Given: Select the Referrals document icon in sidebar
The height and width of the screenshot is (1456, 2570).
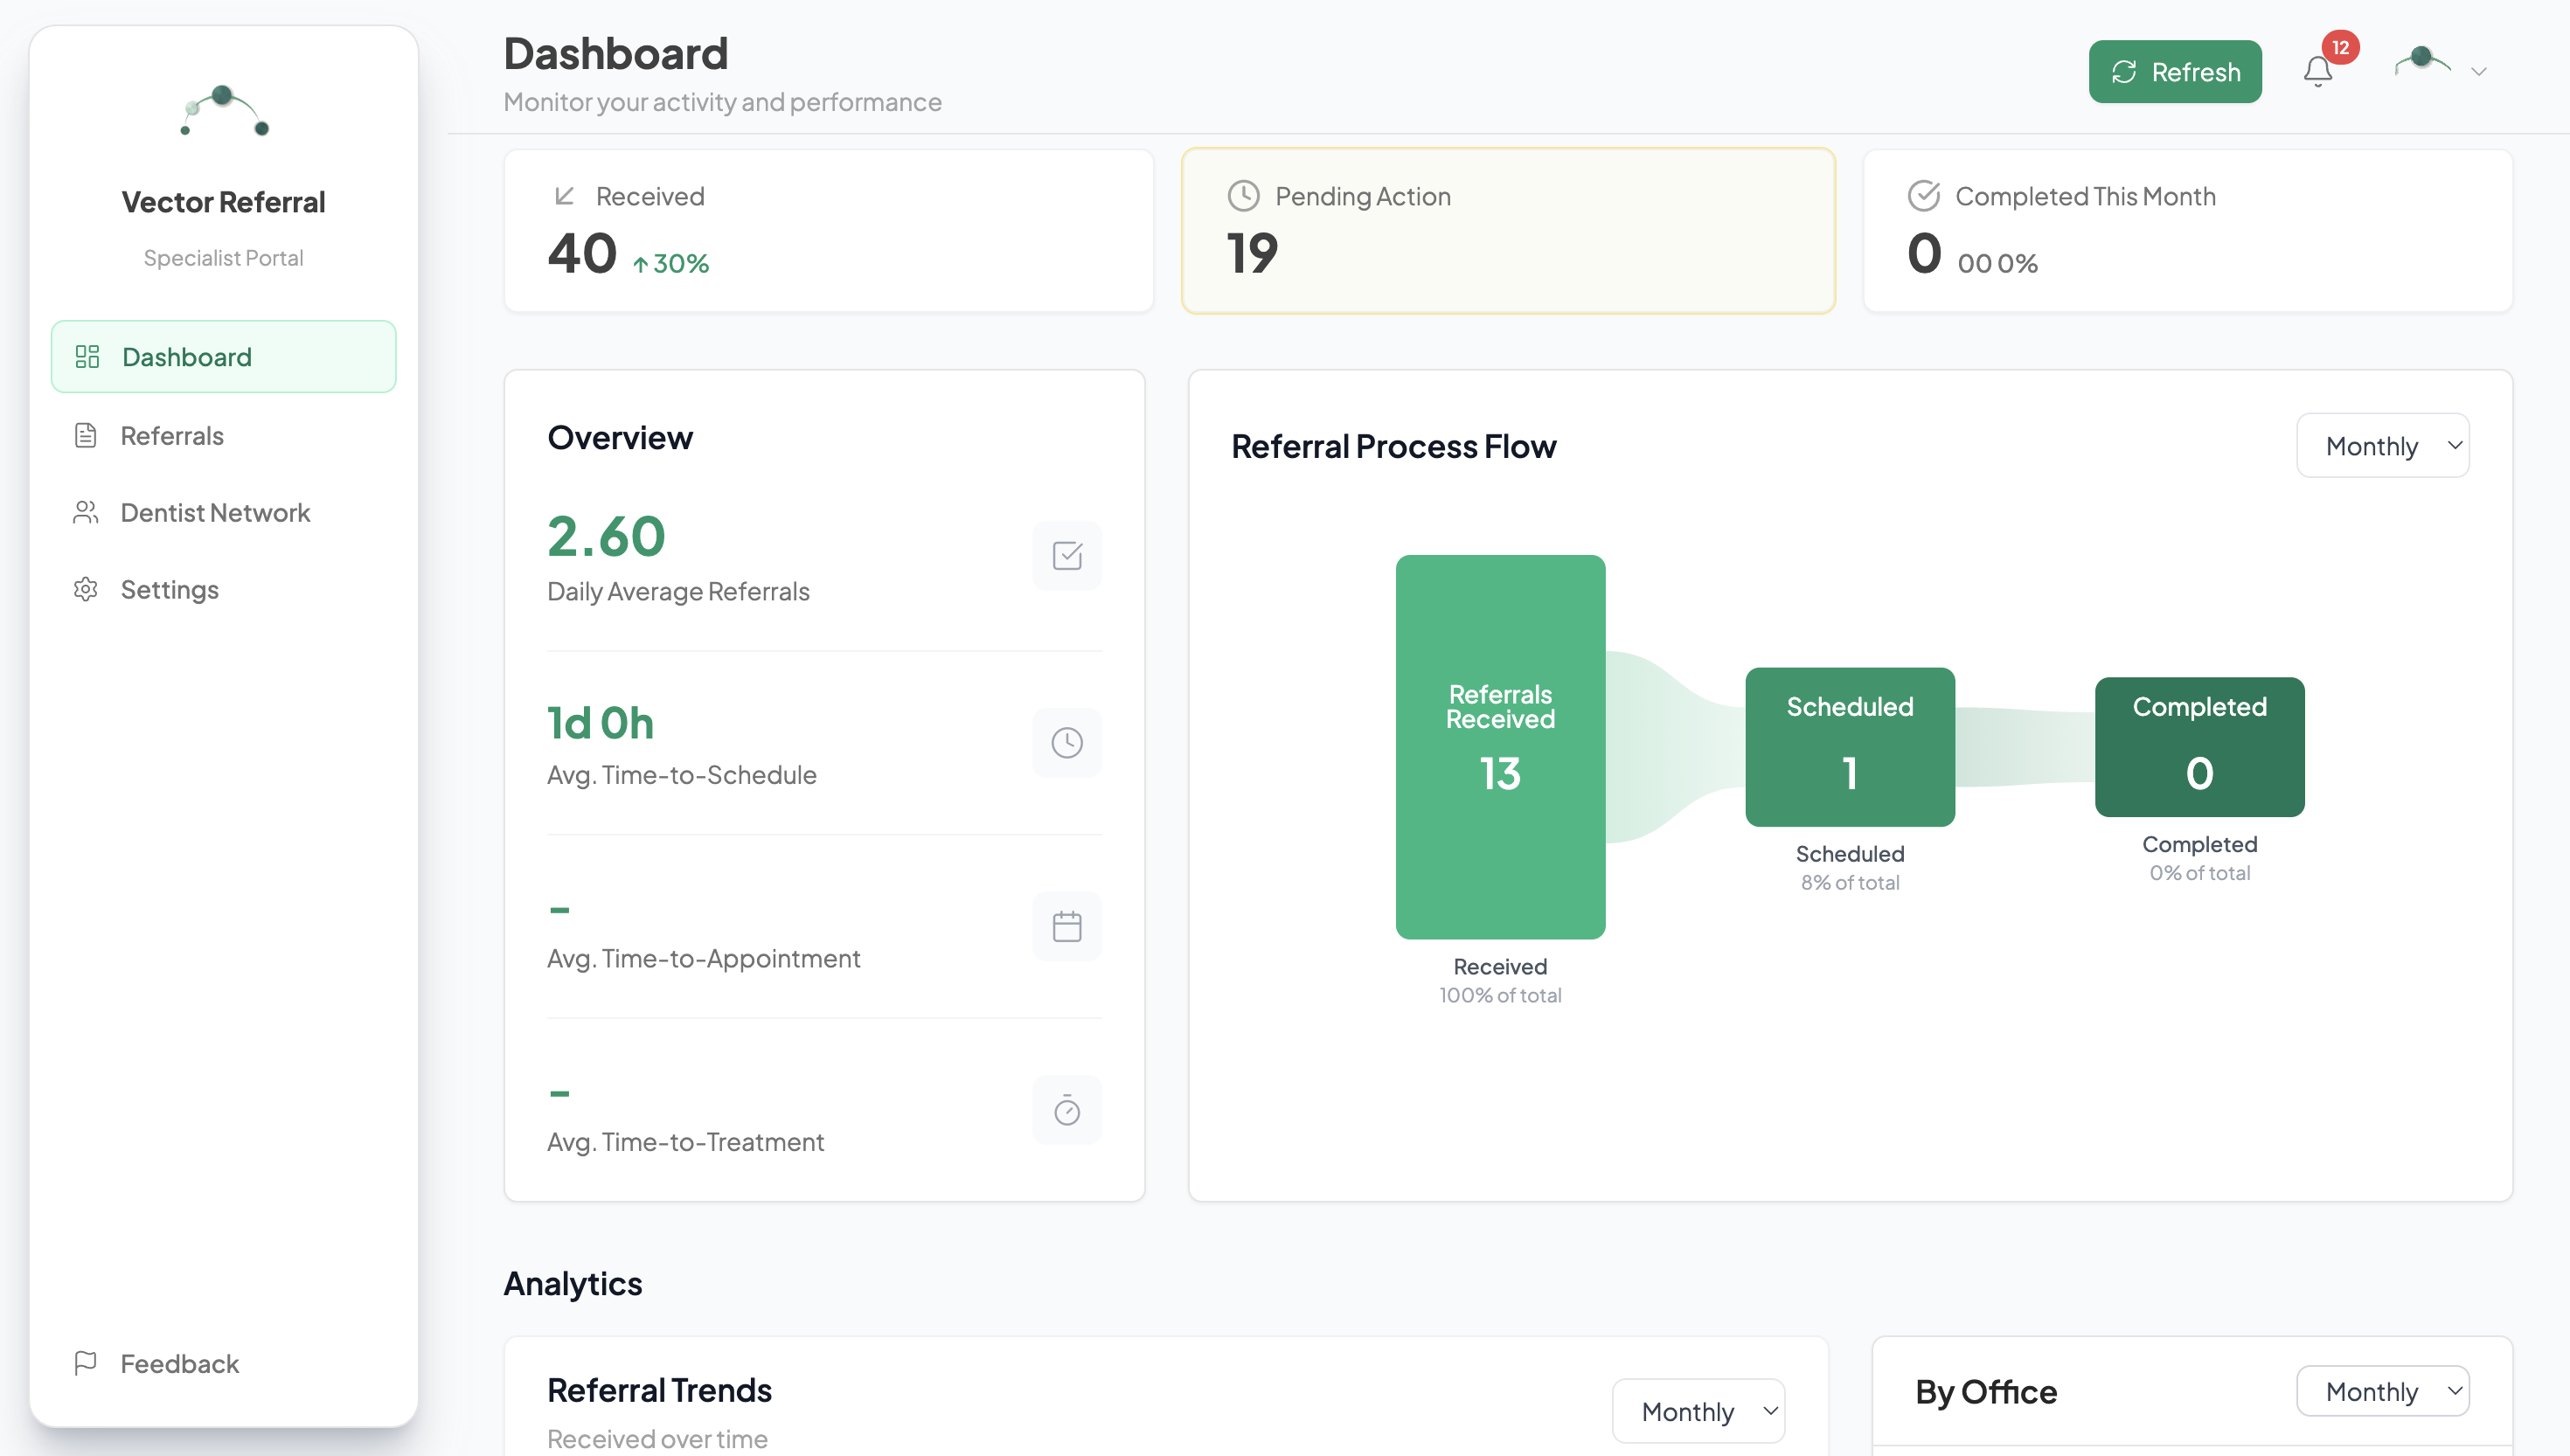Looking at the screenshot, I should (86, 435).
